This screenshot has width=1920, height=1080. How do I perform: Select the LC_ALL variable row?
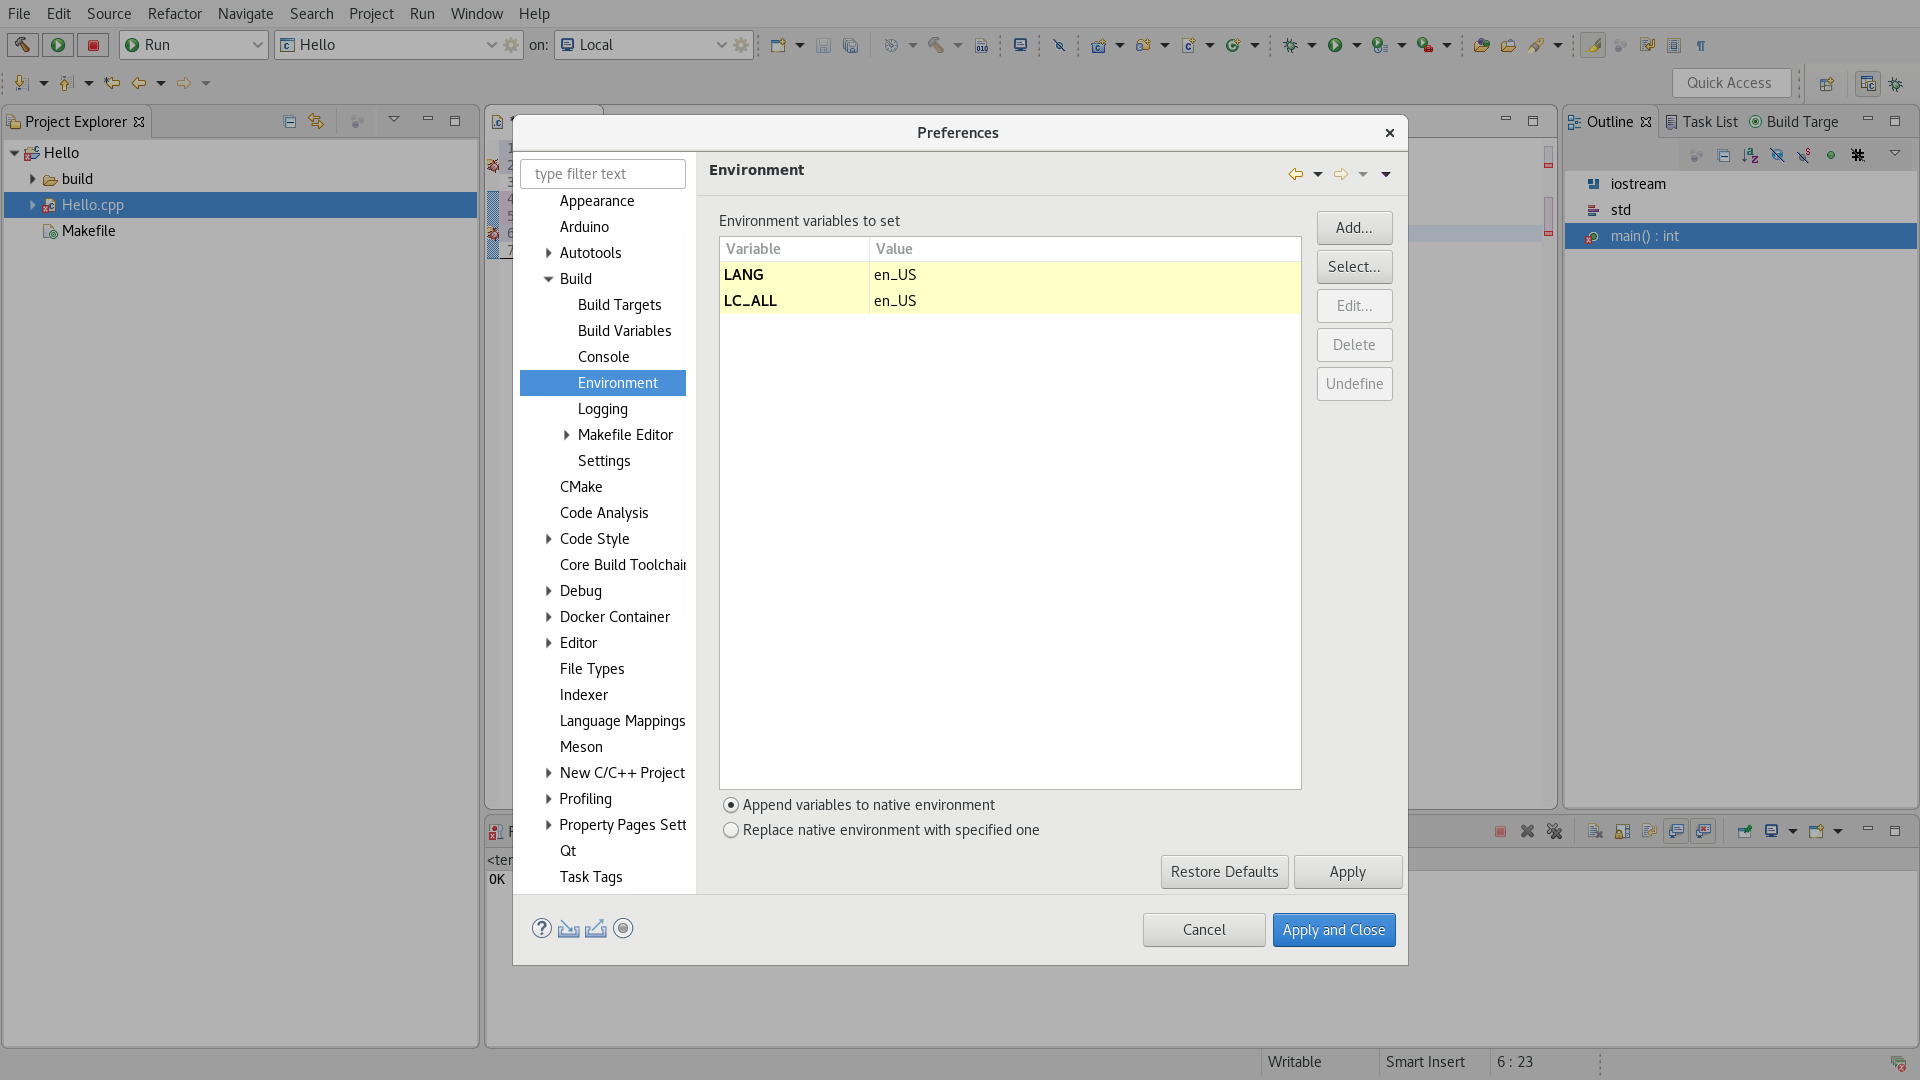(1008, 301)
